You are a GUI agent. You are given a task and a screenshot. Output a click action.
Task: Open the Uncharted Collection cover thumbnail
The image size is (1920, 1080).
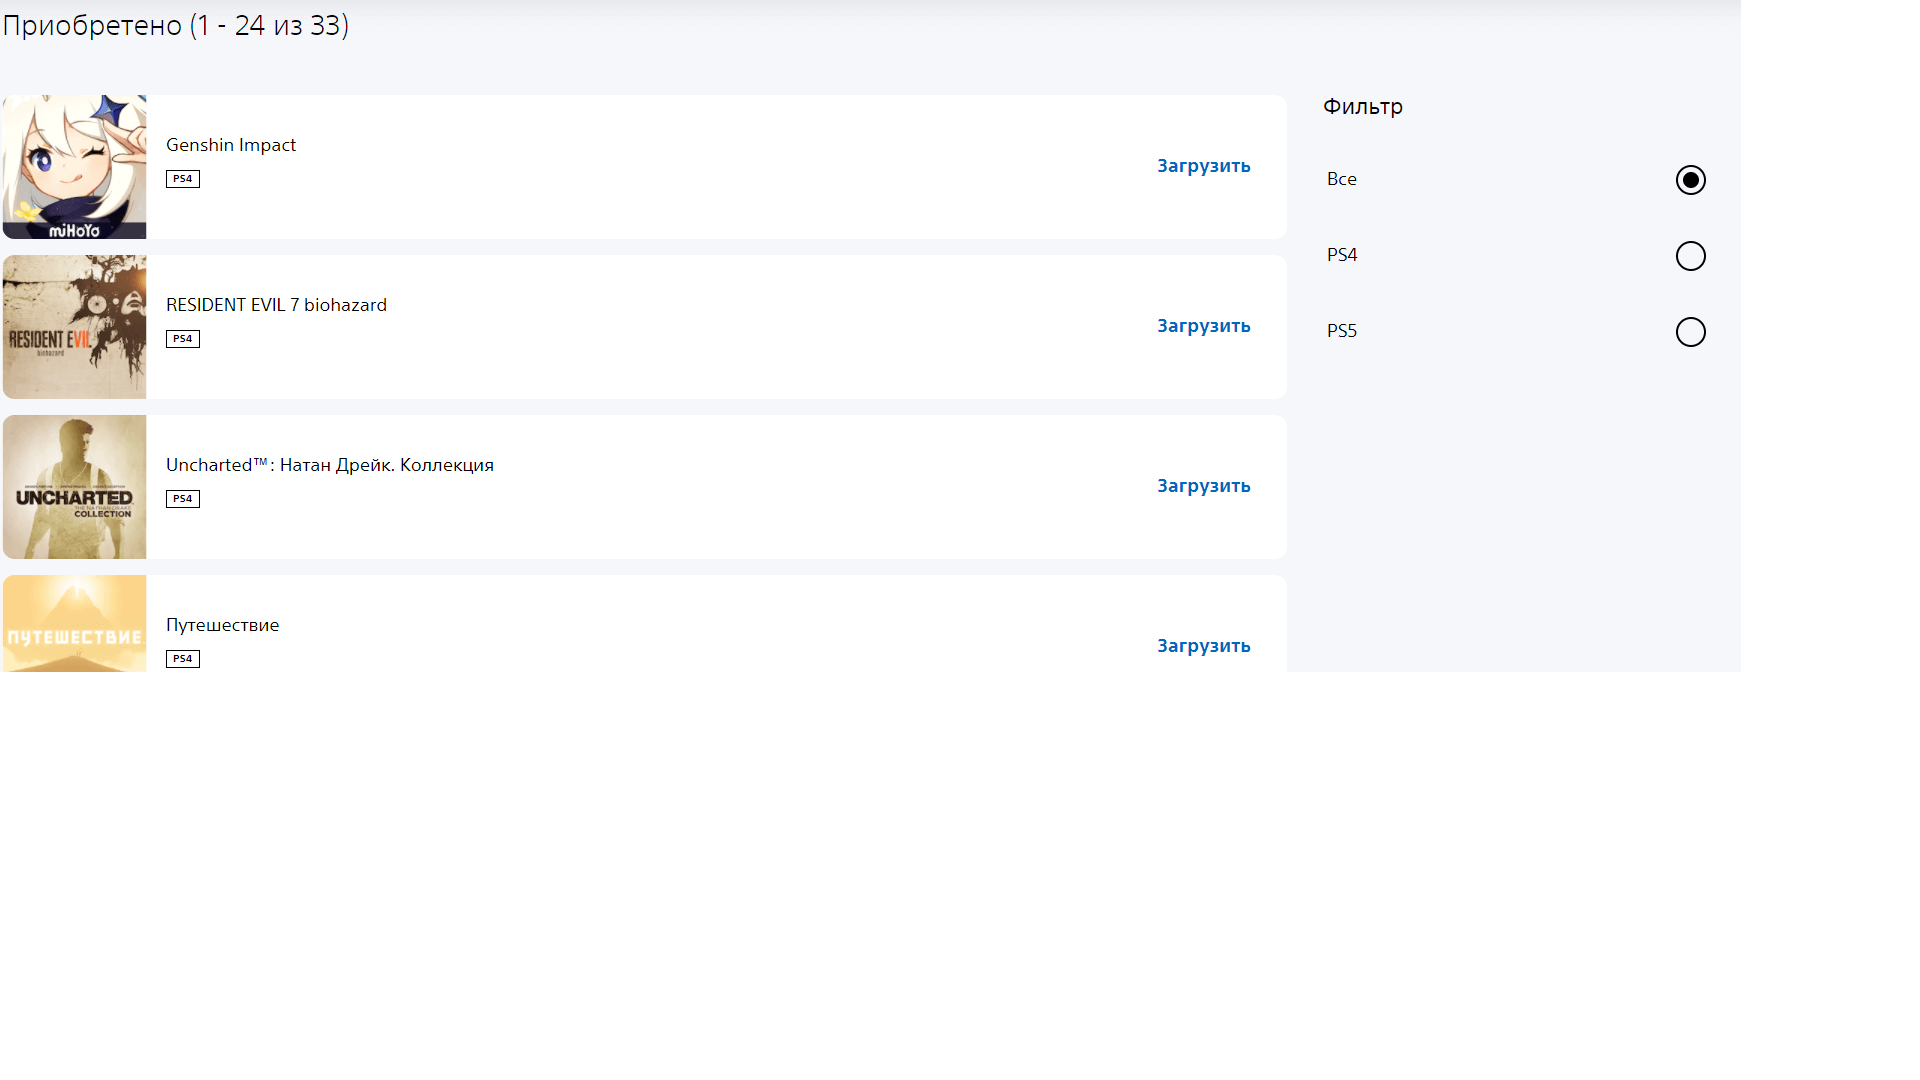[x=74, y=487]
